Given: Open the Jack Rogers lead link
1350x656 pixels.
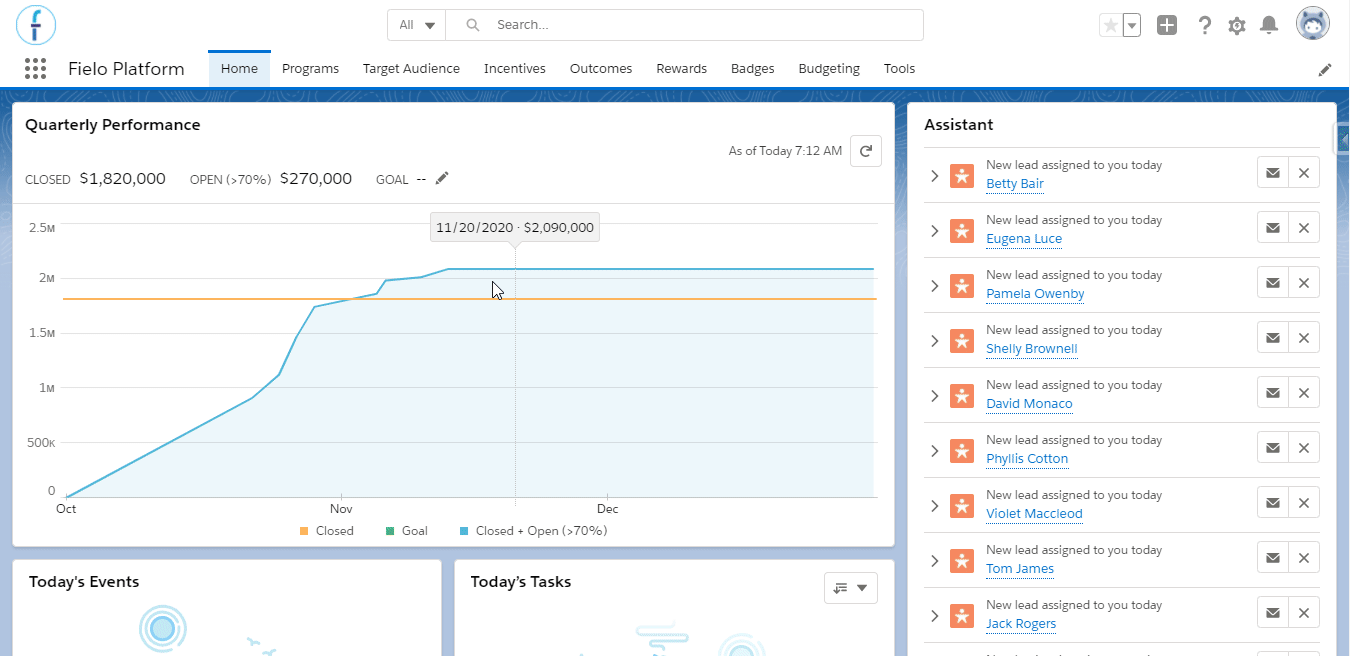Looking at the screenshot, I should pos(1021,624).
